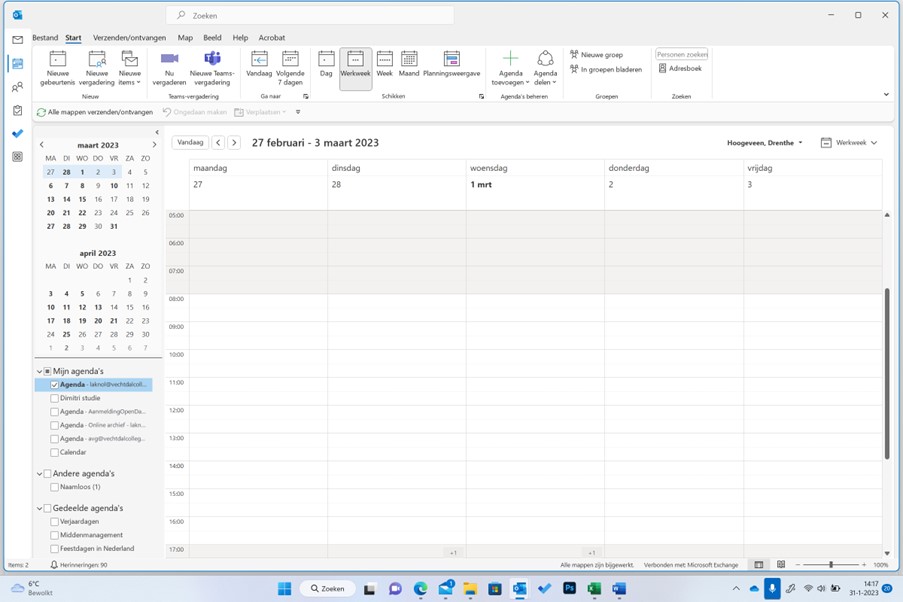Collapse the ribbon with the chevron
Screen dimensions: 903x602
tap(886, 94)
